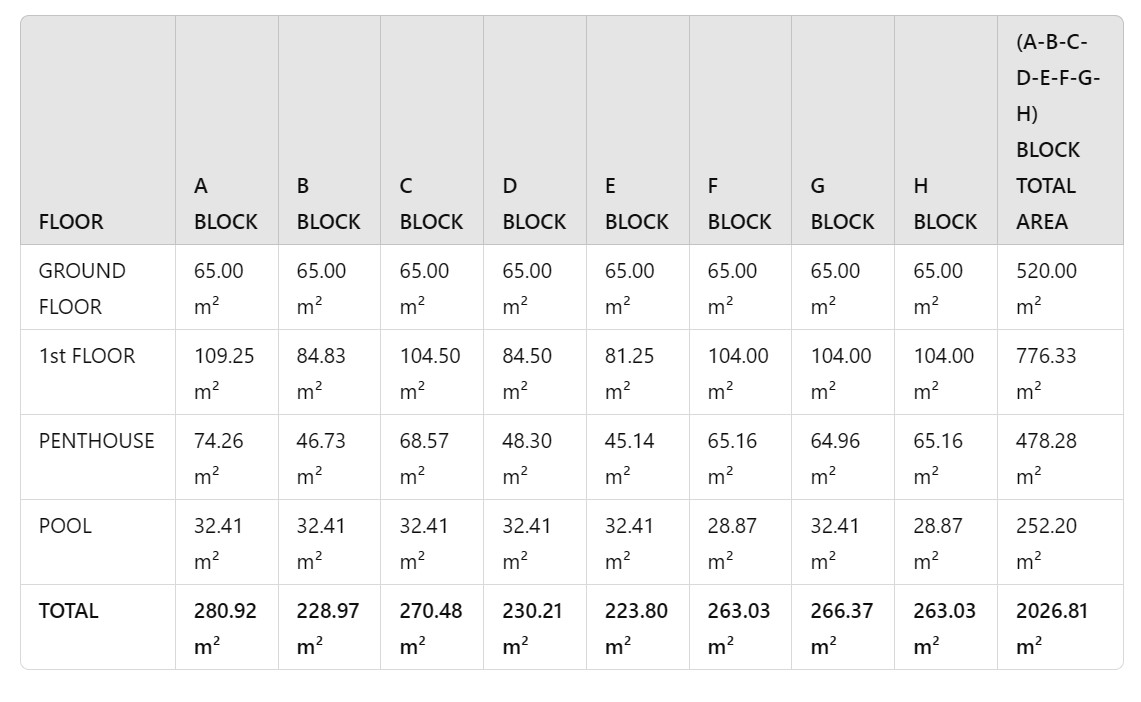Select the A BLOCK column header

pyautogui.click(x=225, y=204)
